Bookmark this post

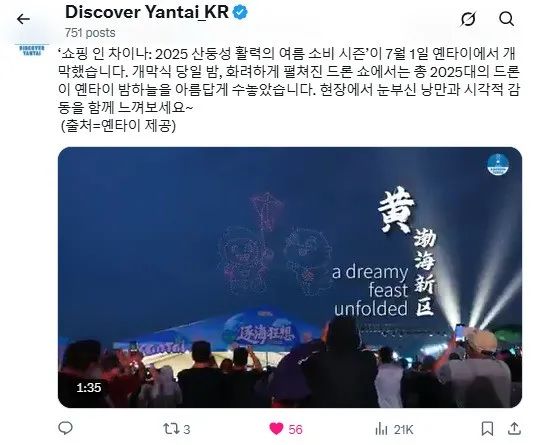pyautogui.click(x=487, y=429)
